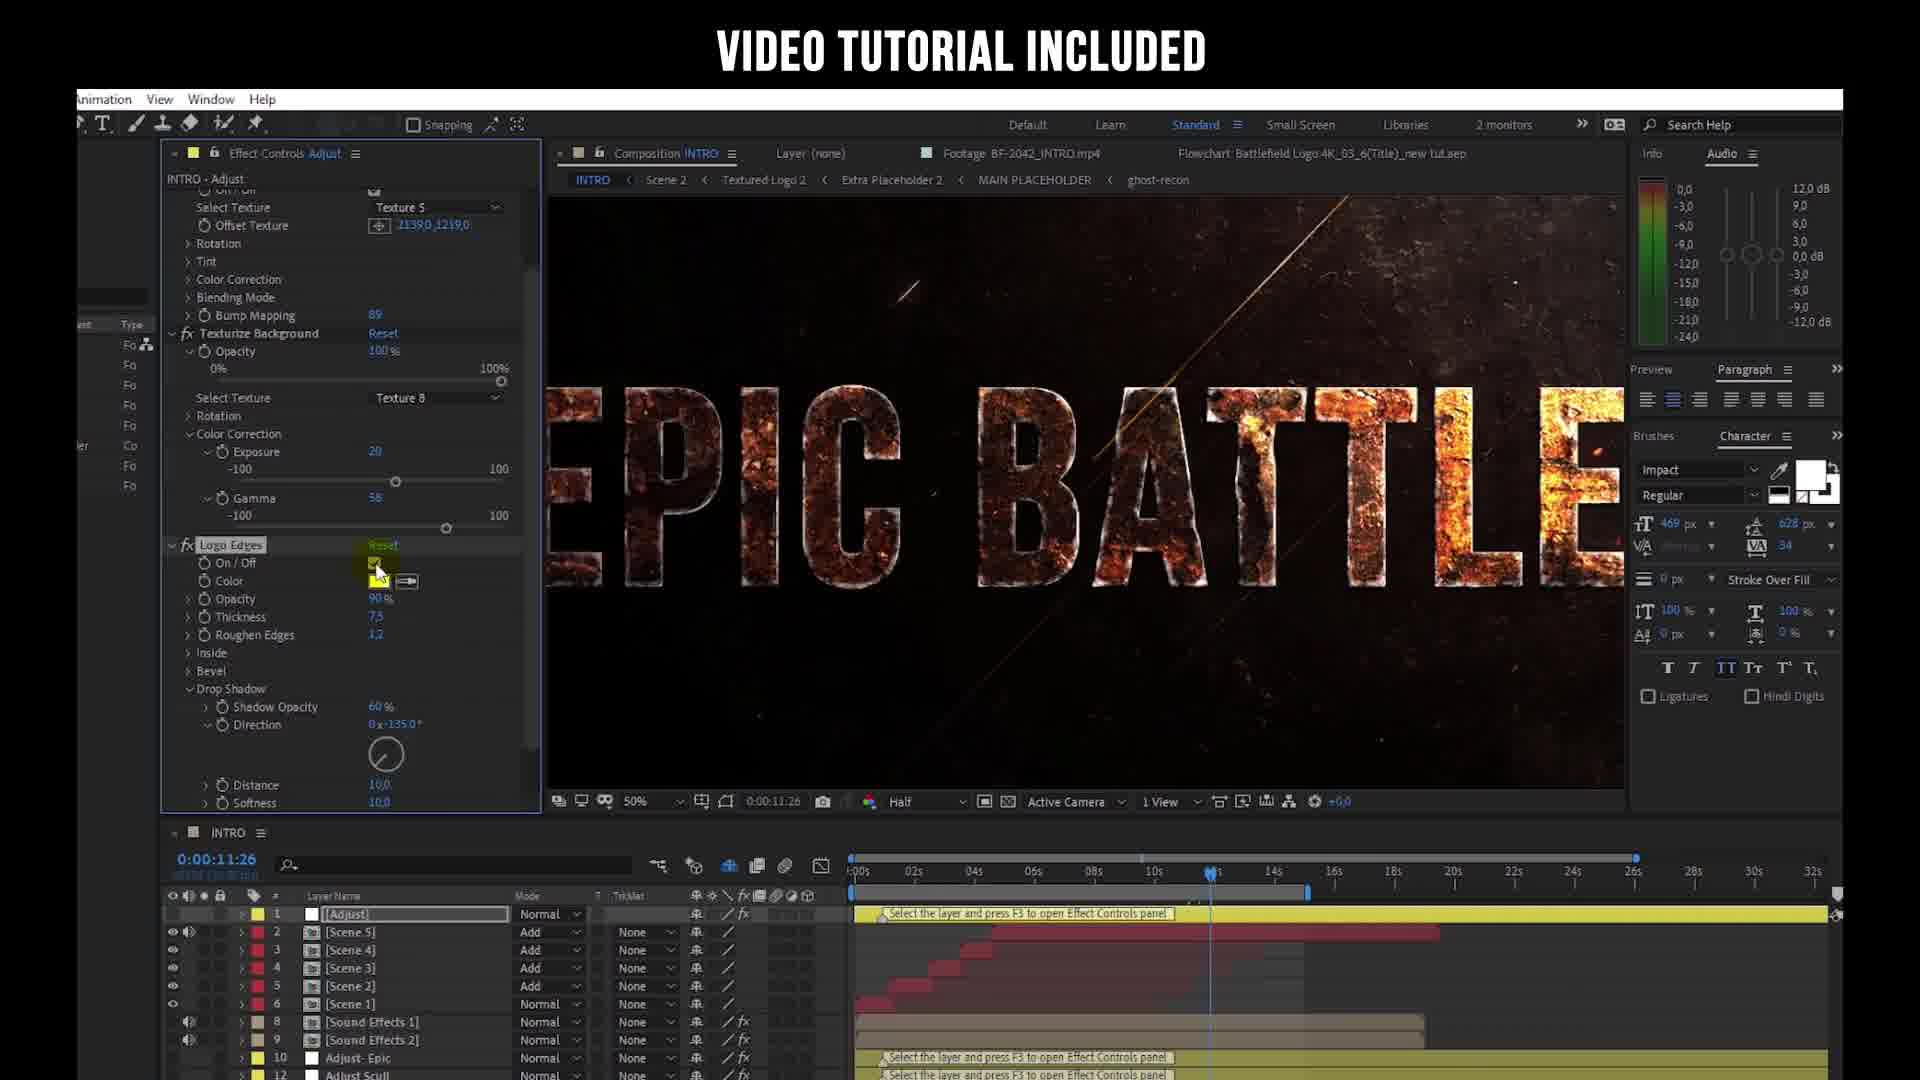
Task: Select the Type tool in the toolbar
Action: (x=102, y=123)
